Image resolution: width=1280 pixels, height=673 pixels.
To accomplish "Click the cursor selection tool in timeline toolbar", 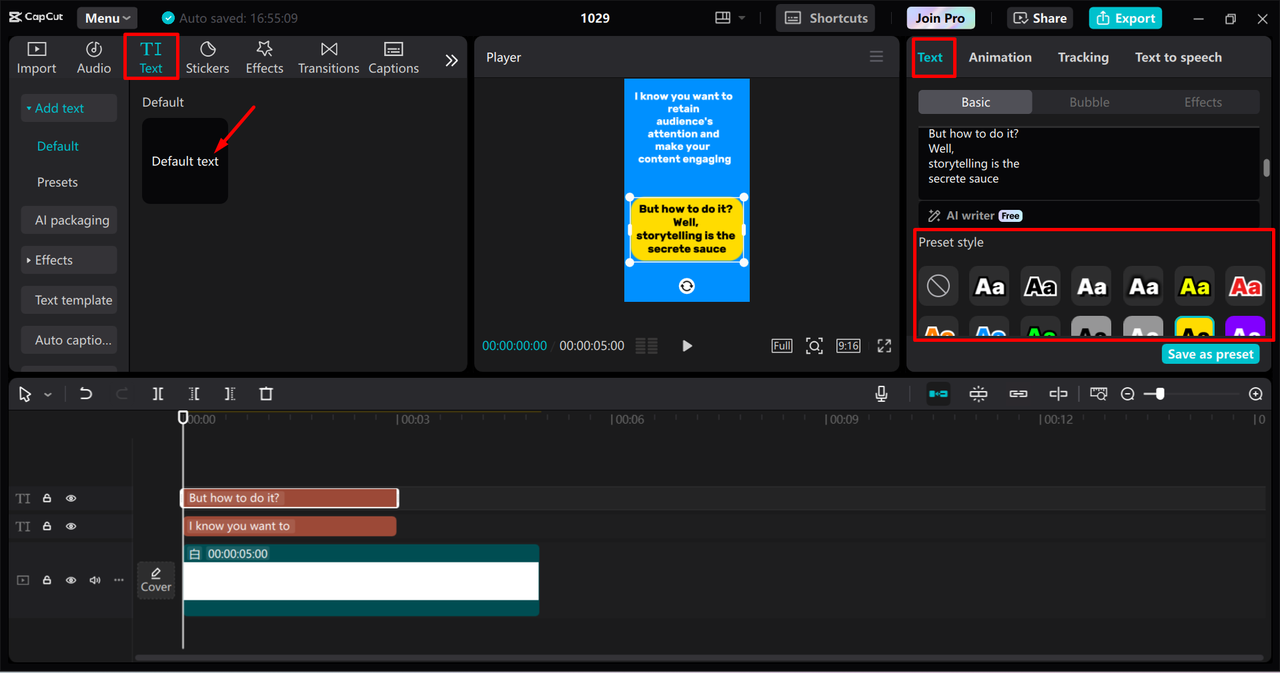I will [x=25, y=394].
